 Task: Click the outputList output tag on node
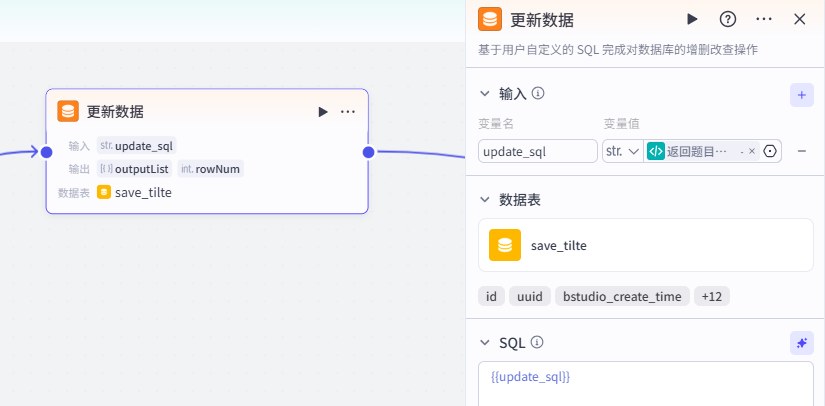click(x=135, y=169)
